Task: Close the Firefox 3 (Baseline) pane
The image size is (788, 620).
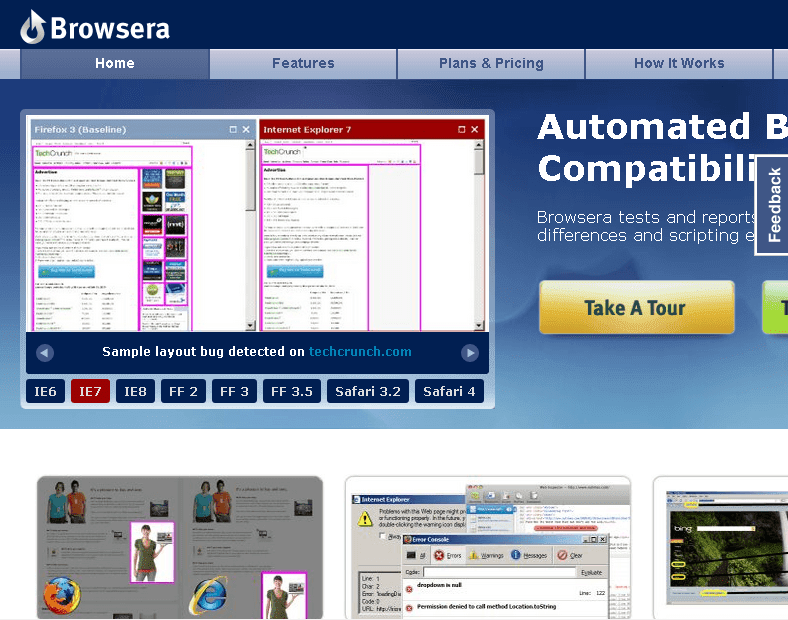Action: click(x=246, y=130)
